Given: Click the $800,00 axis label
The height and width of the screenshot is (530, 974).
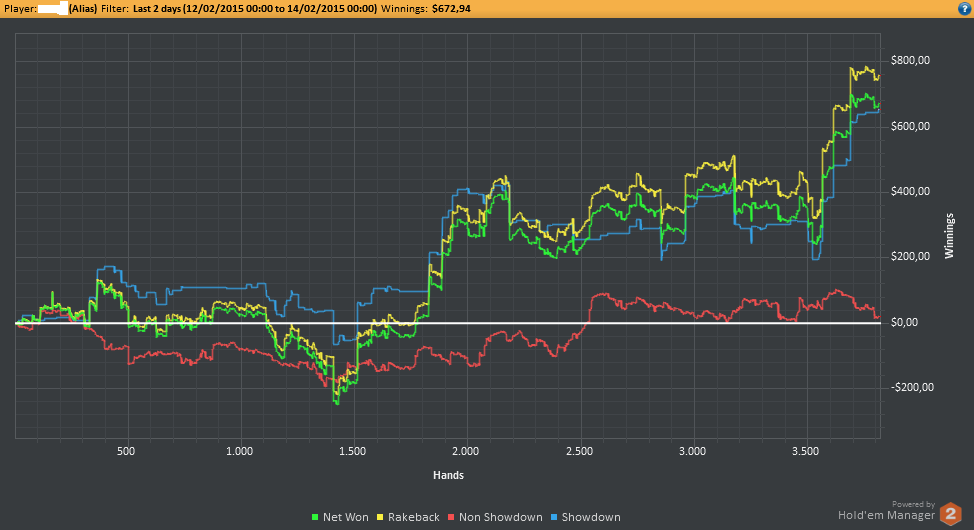Looking at the screenshot, I should point(911,60).
